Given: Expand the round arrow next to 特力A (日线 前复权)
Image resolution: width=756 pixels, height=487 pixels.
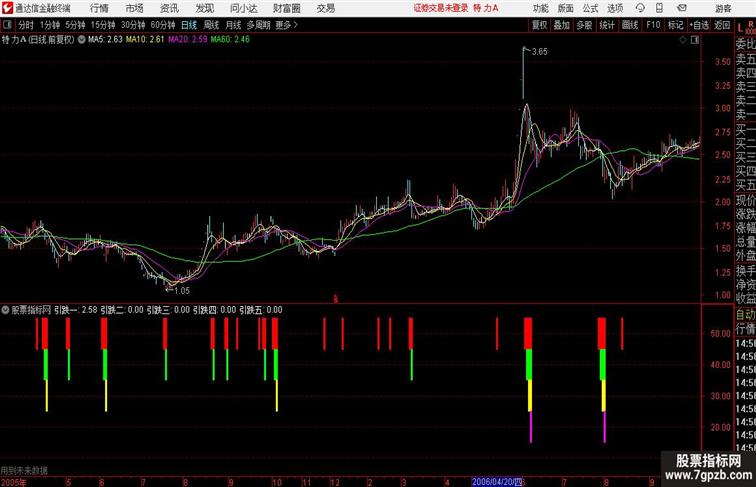Looking at the screenshot, I should point(81,40).
